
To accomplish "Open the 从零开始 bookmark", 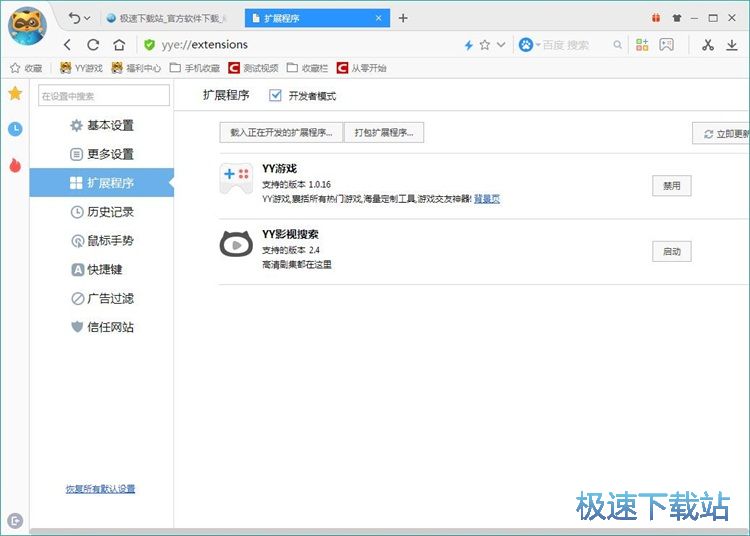I will [362, 68].
